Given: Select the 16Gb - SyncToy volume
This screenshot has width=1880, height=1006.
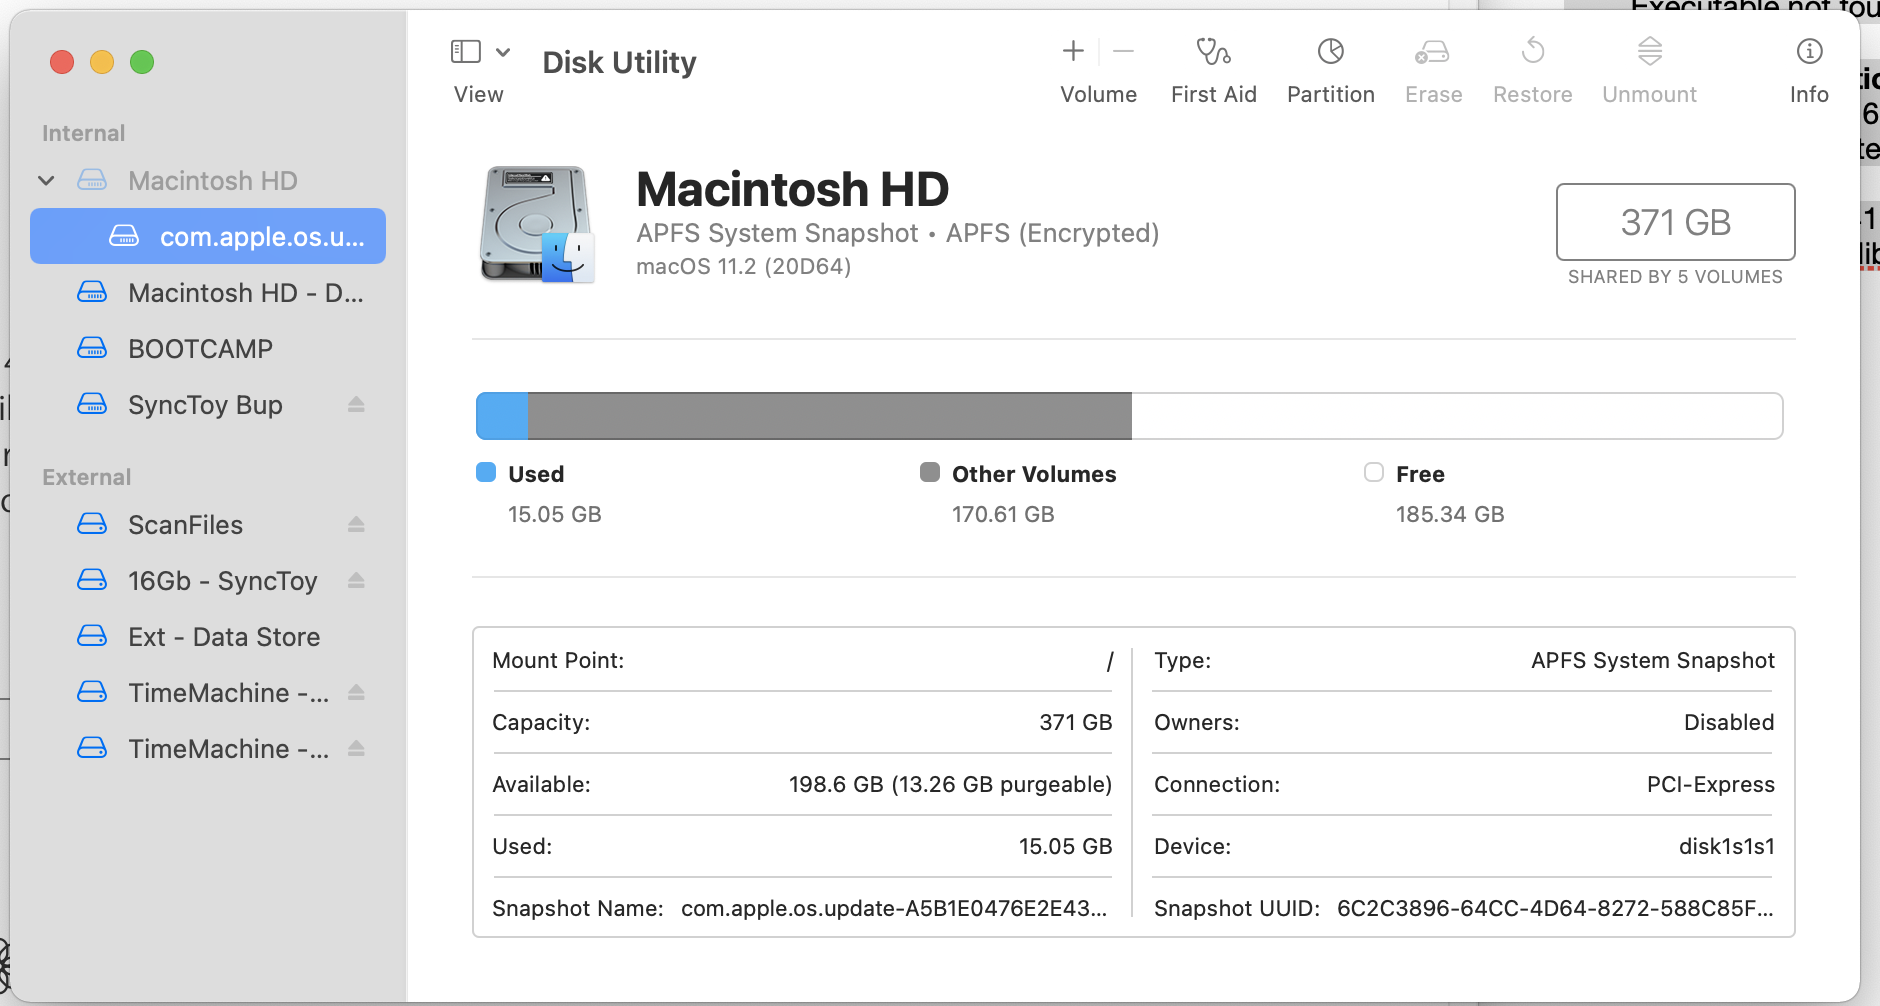Looking at the screenshot, I should coord(208,581).
